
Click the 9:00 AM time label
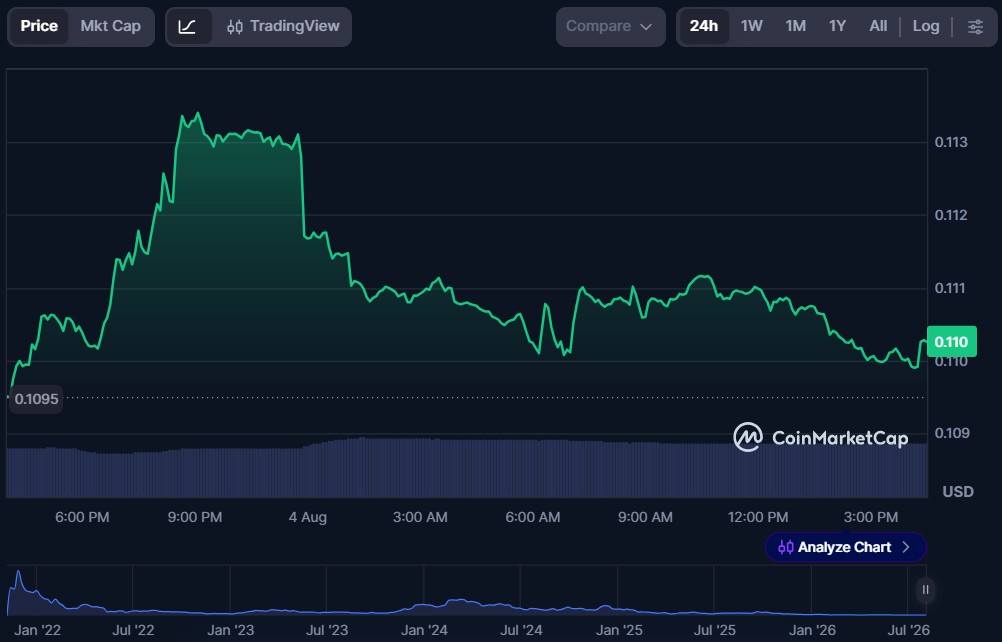click(645, 517)
